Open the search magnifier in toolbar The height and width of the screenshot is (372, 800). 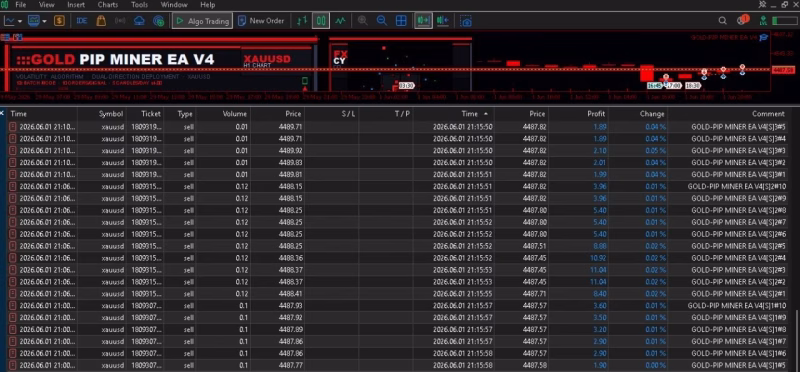(722, 21)
